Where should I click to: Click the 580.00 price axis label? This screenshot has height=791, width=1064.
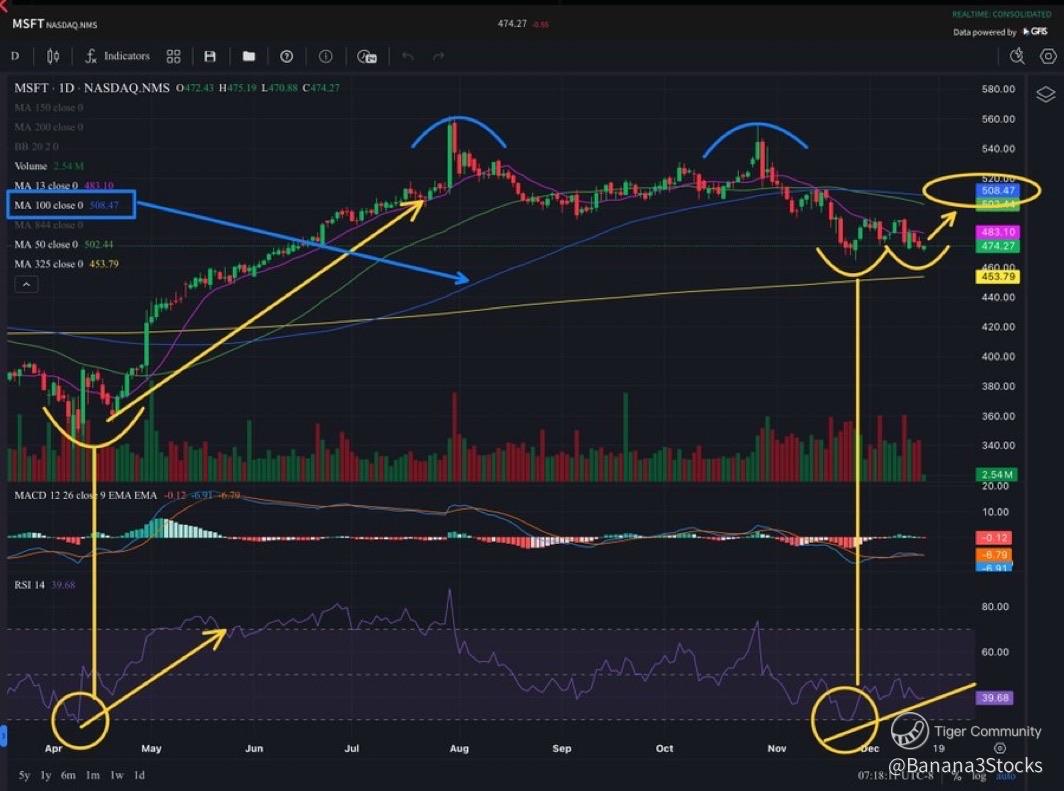(998, 89)
